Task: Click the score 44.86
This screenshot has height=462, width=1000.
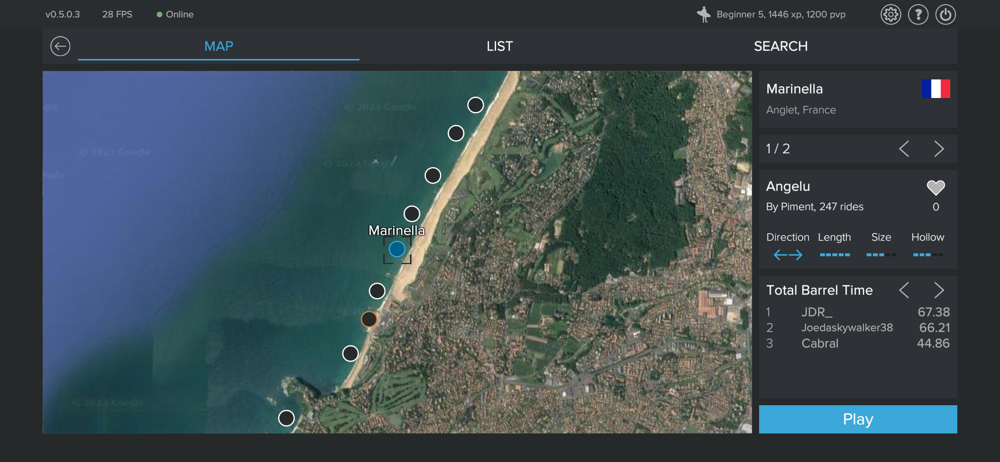Action: [x=934, y=344]
